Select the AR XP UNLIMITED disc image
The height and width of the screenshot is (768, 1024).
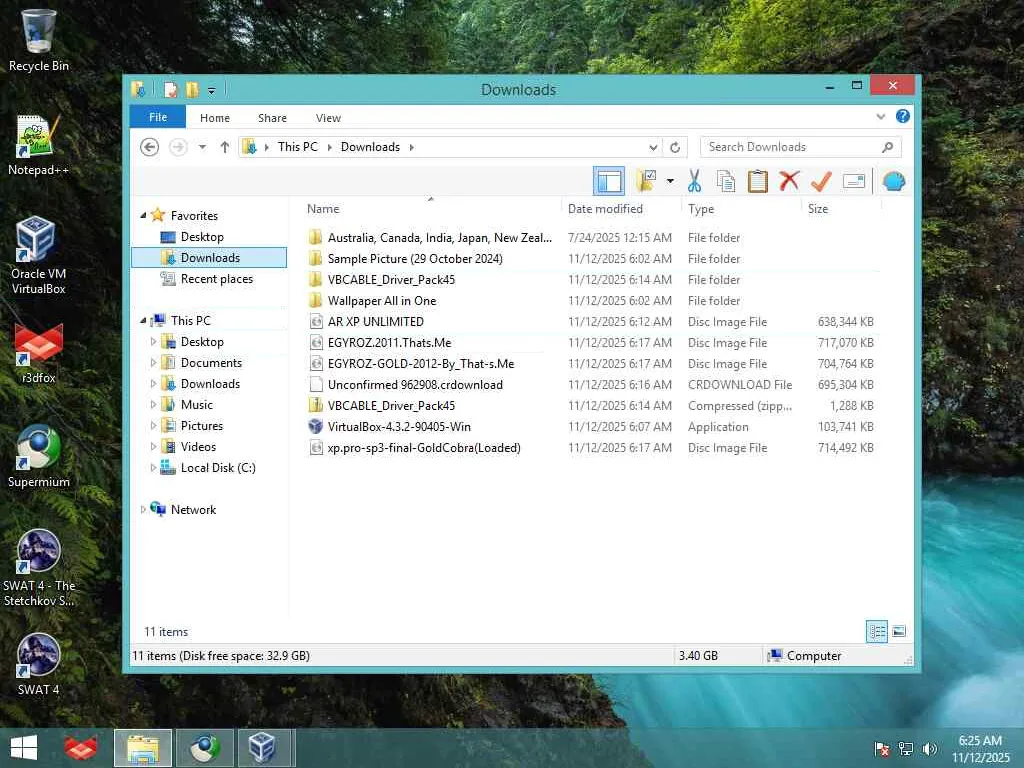click(x=591, y=321)
